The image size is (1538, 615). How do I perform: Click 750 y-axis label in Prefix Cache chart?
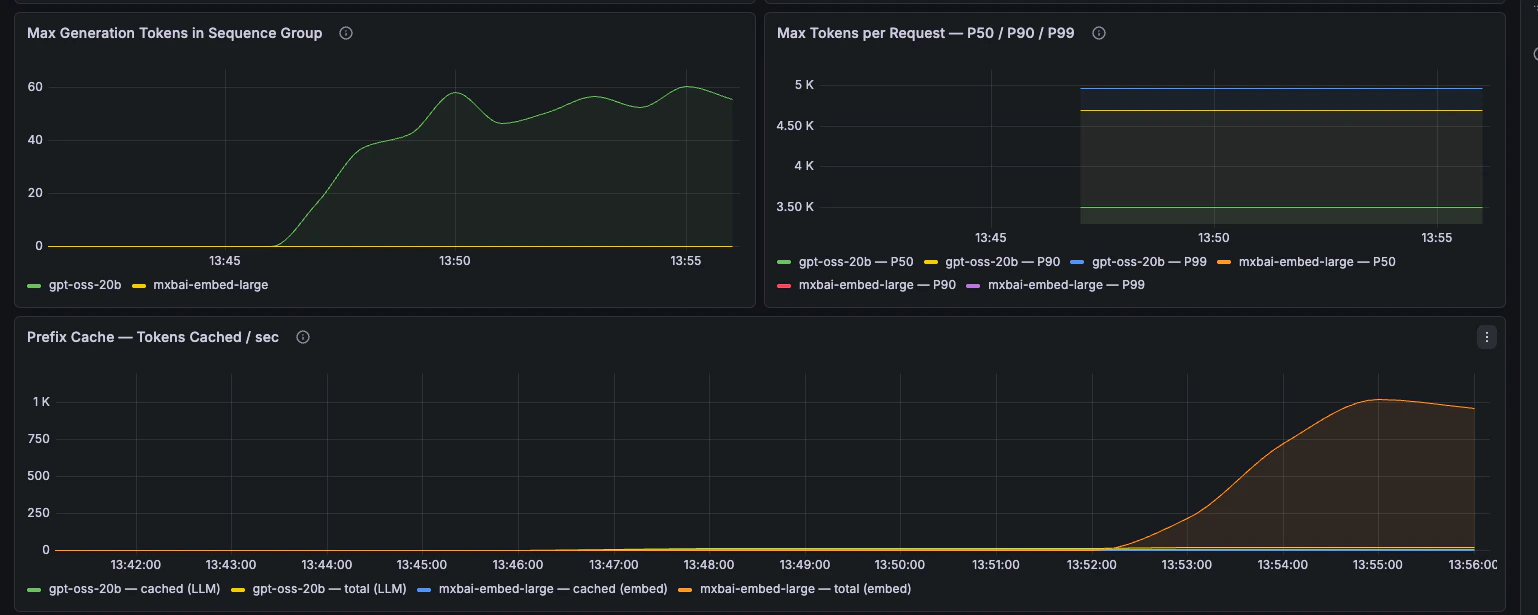[39, 439]
